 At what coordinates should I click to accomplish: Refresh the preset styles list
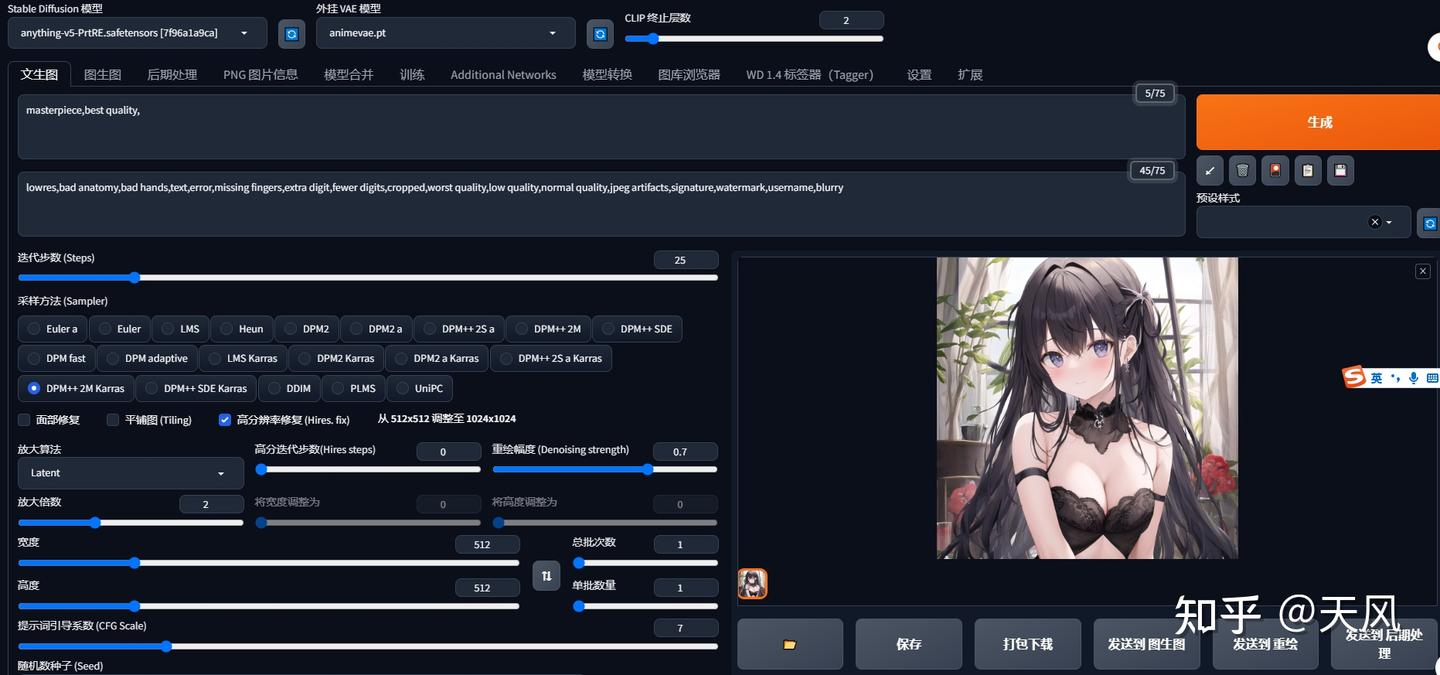(x=1430, y=223)
